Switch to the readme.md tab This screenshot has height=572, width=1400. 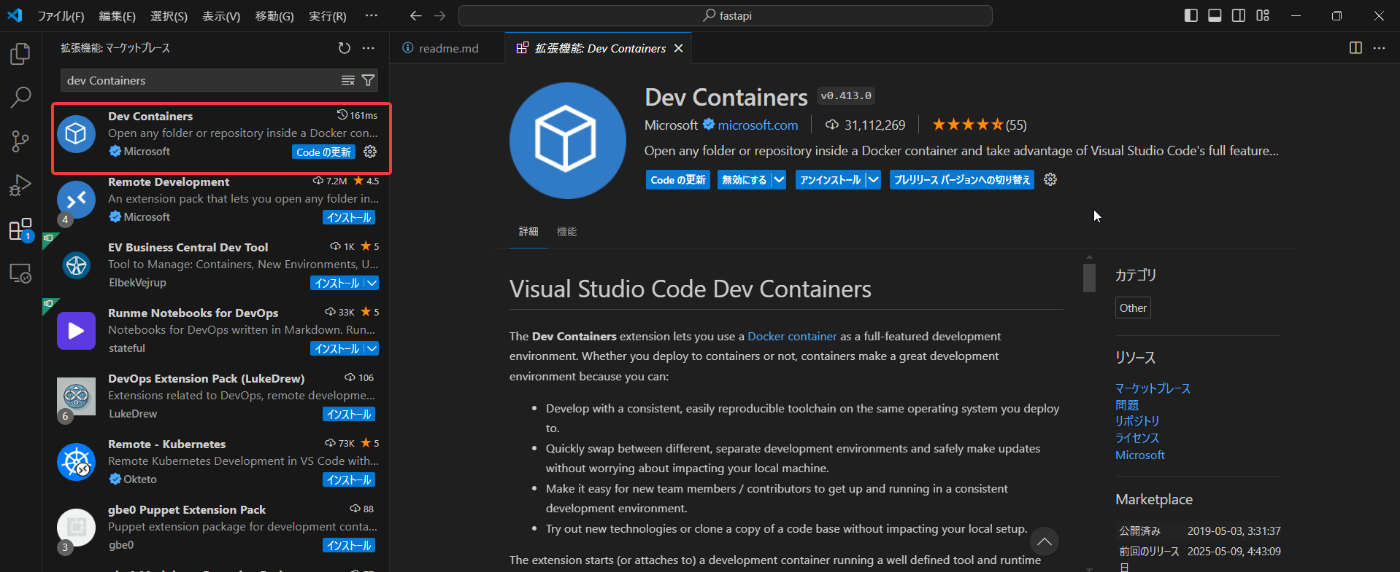coord(448,48)
